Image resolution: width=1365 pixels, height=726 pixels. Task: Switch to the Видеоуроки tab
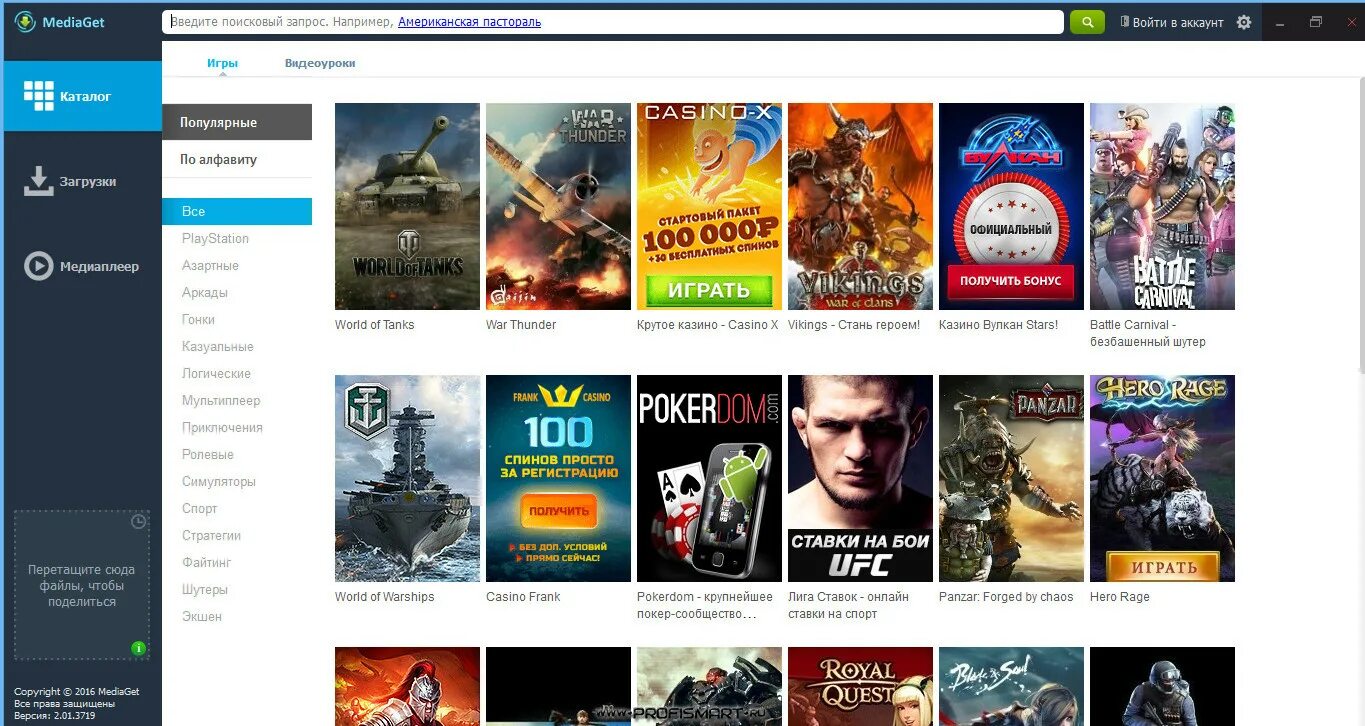click(x=320, y=63)
